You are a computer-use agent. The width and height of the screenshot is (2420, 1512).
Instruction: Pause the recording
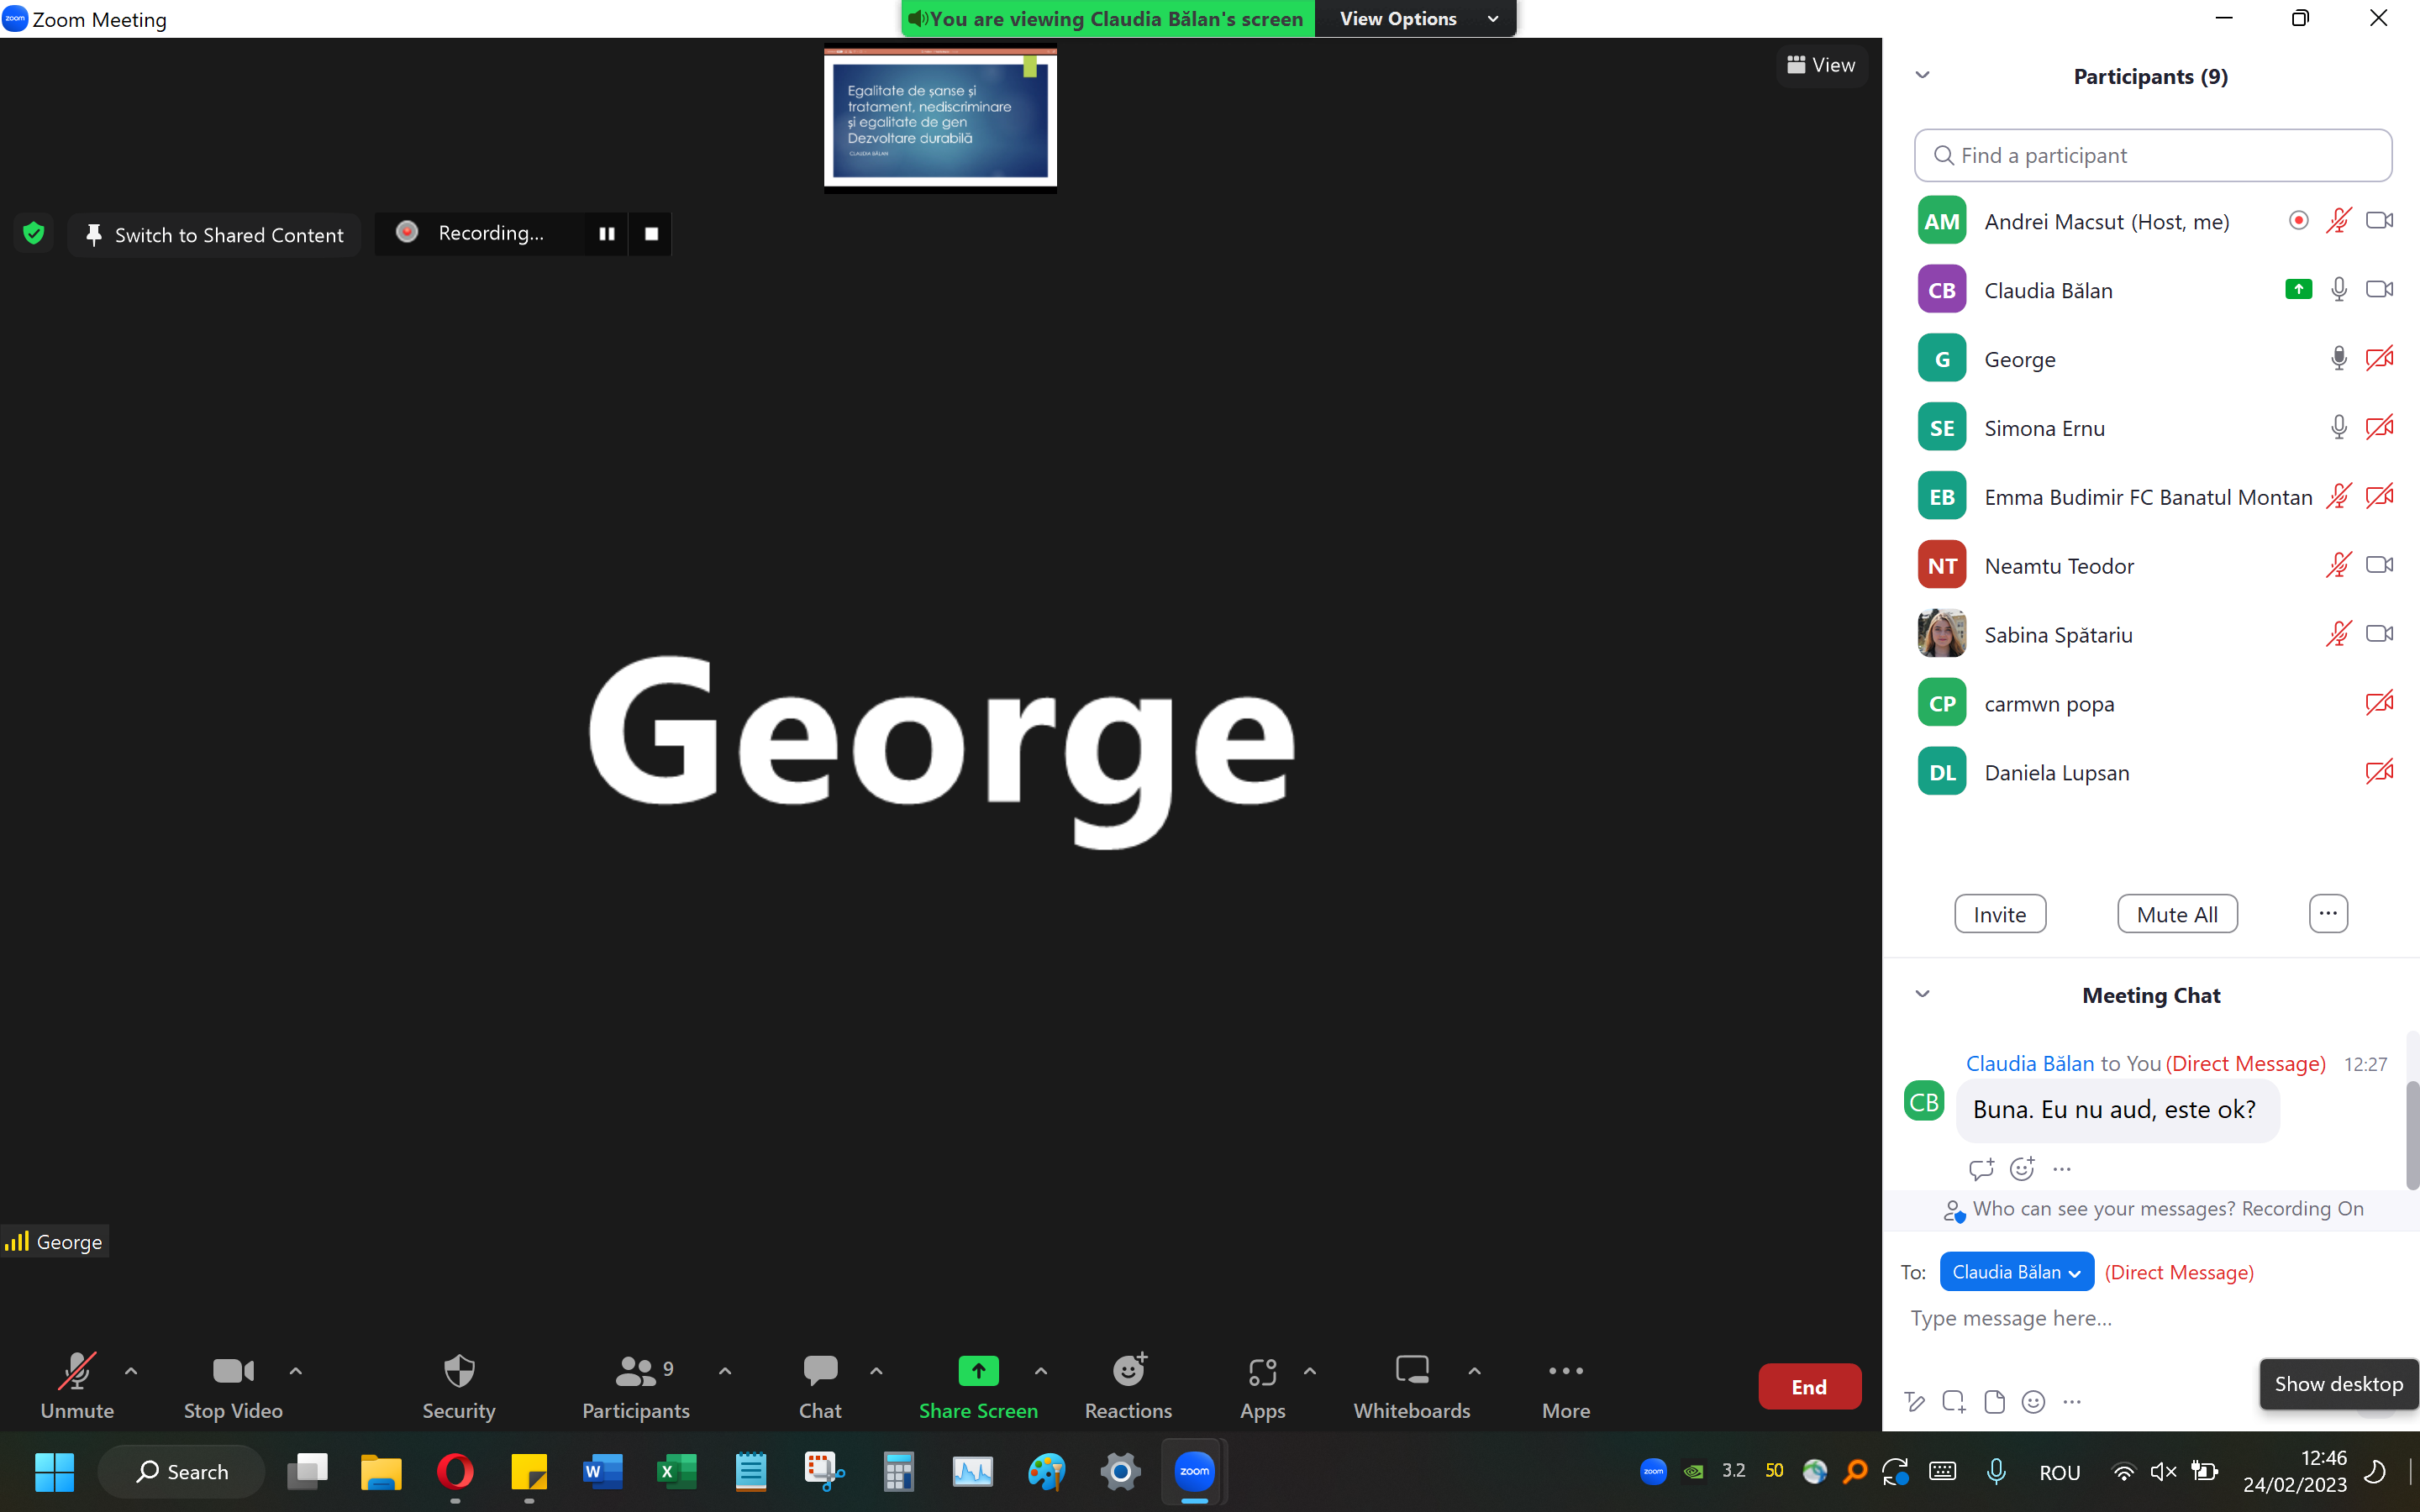point(606,233)
